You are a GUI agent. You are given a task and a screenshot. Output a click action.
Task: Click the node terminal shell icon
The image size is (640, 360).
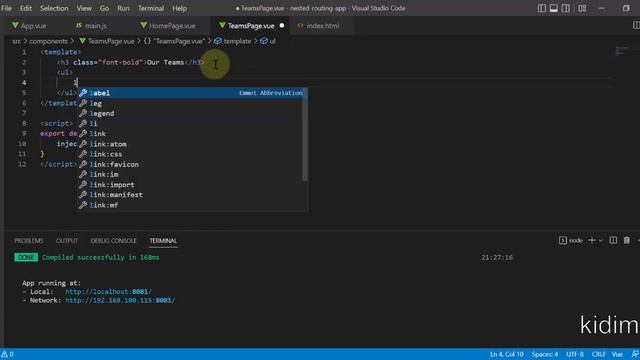click(x=562, y=240)
